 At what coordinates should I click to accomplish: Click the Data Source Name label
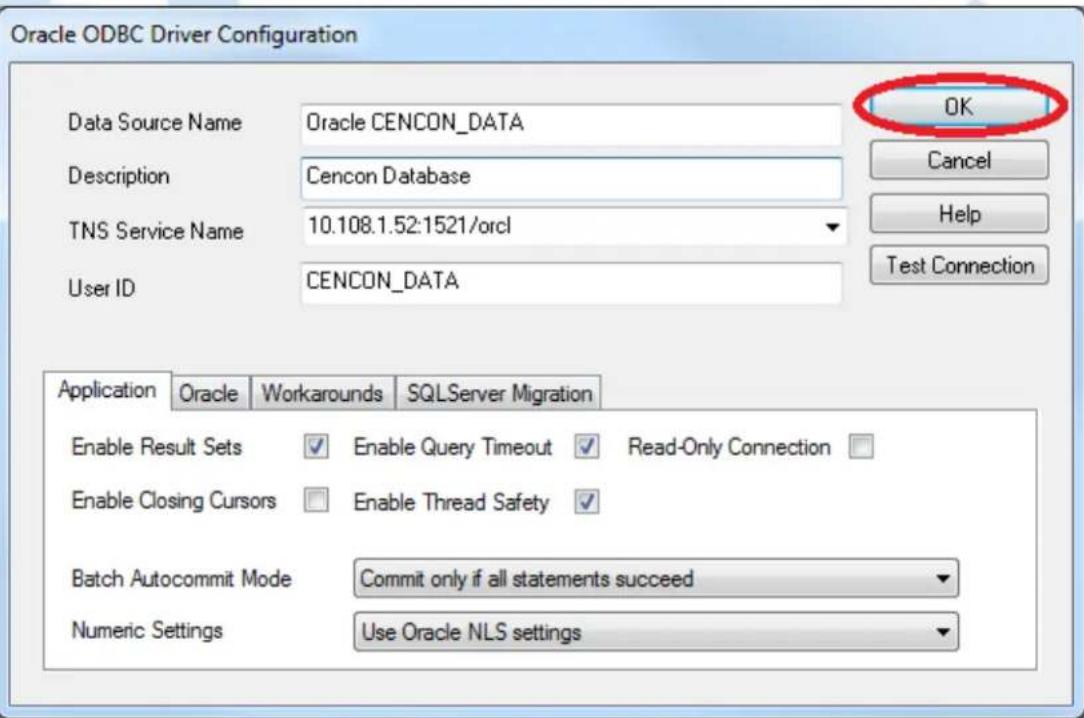pyautogui.click(x=155, y=122)
